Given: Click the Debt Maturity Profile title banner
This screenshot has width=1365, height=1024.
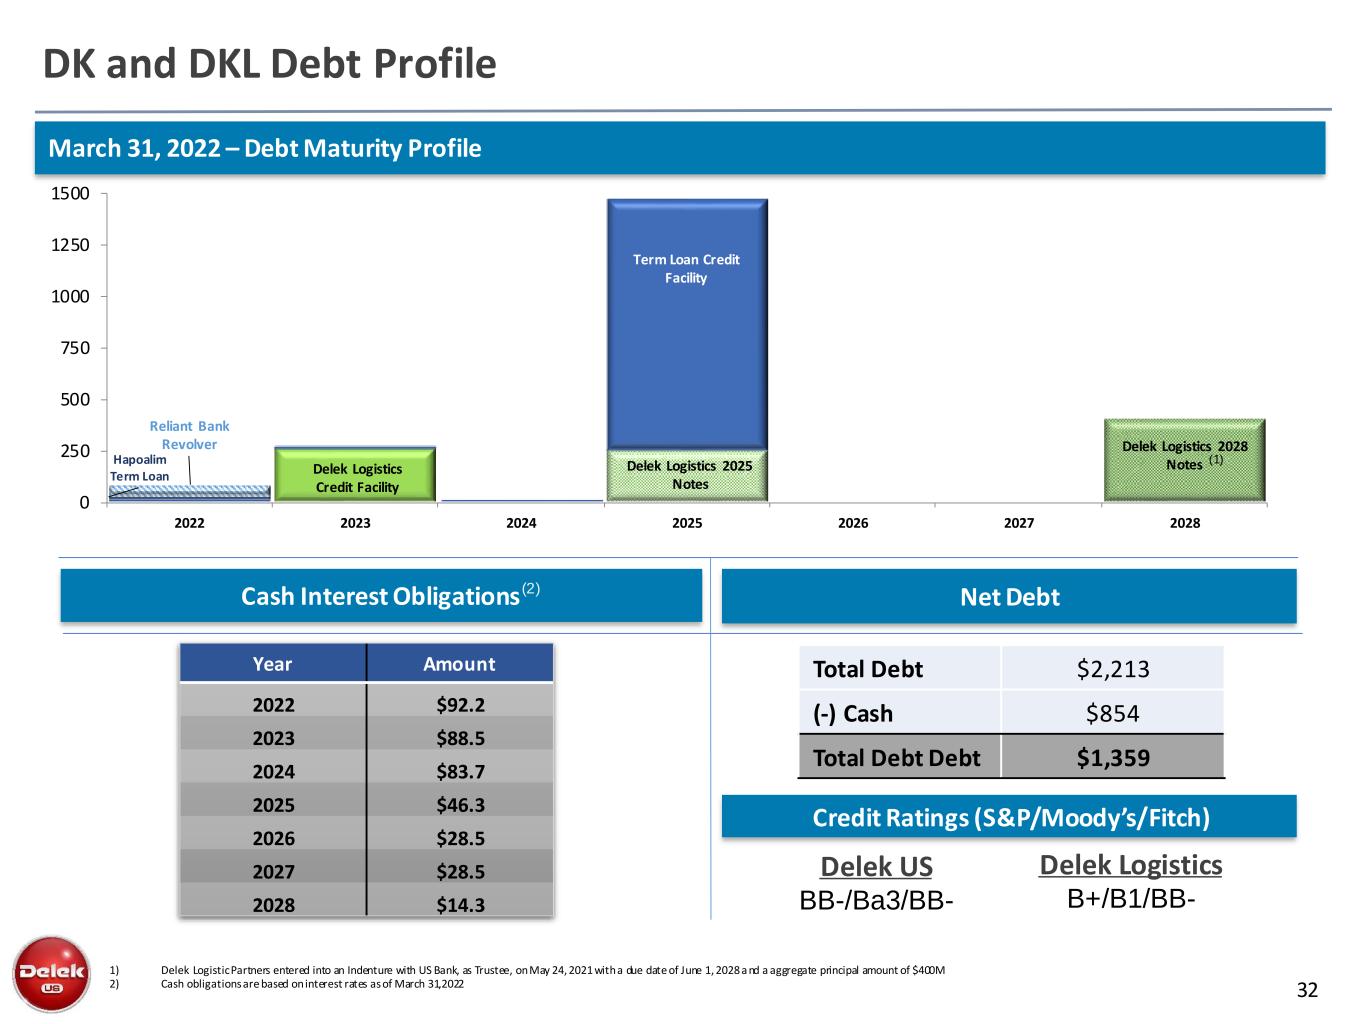Looking at the screenshot, I should click(x=680, y=148).
